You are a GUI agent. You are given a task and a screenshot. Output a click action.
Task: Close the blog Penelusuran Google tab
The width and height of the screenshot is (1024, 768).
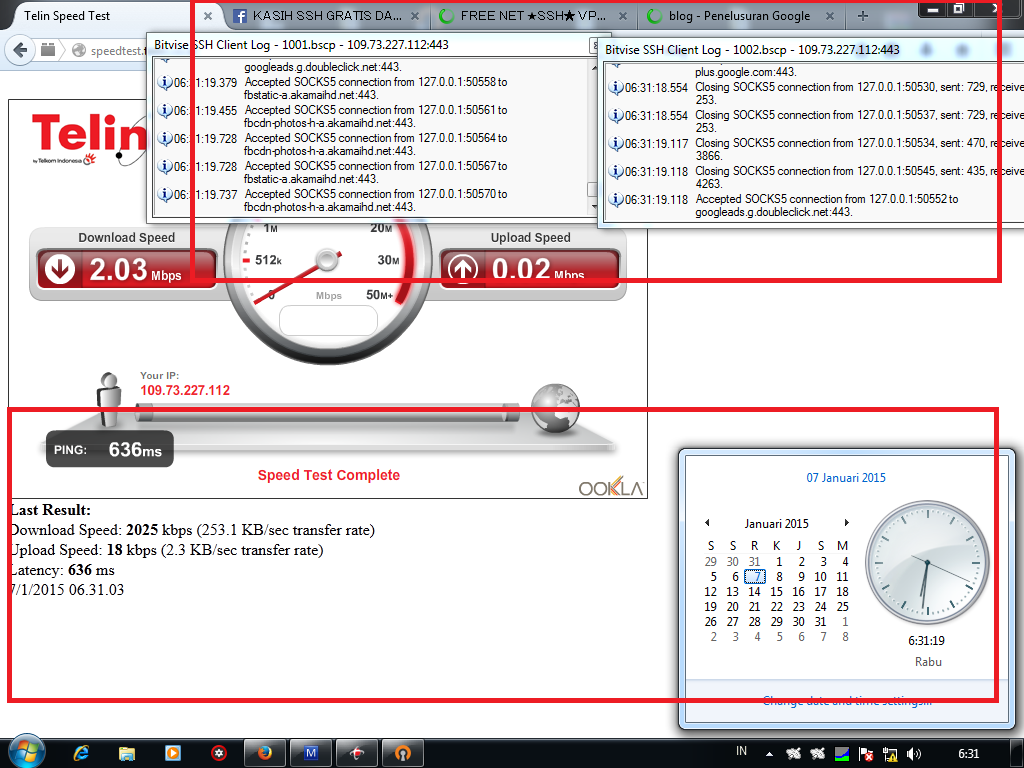pyautogui.click(x=829, y=16)
